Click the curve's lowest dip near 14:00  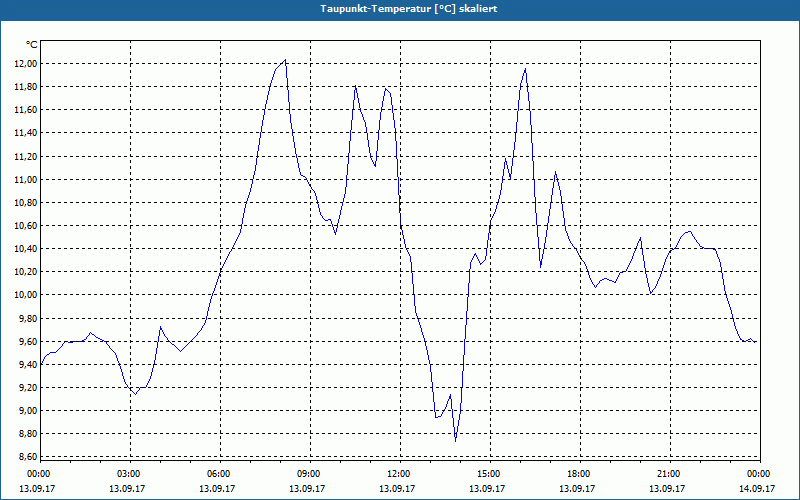coord(456,440)
